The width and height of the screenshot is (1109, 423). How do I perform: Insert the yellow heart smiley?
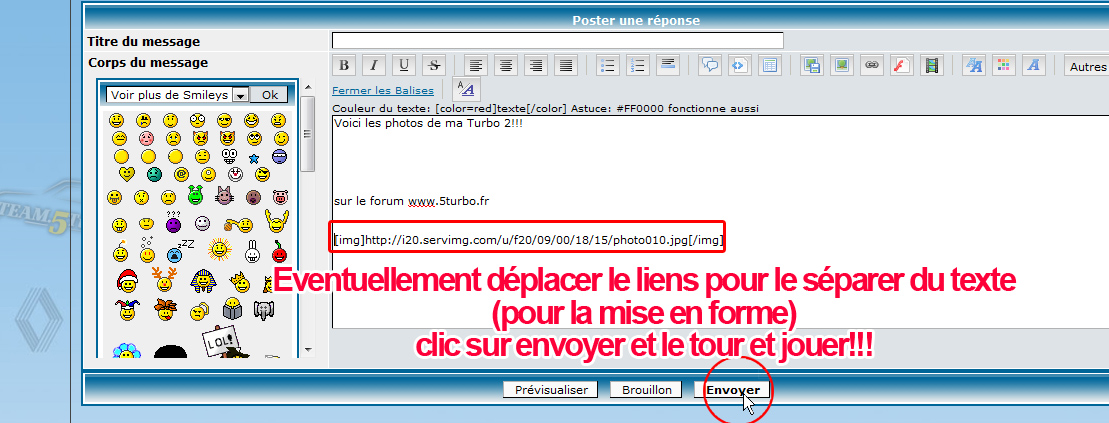point(127,173)
